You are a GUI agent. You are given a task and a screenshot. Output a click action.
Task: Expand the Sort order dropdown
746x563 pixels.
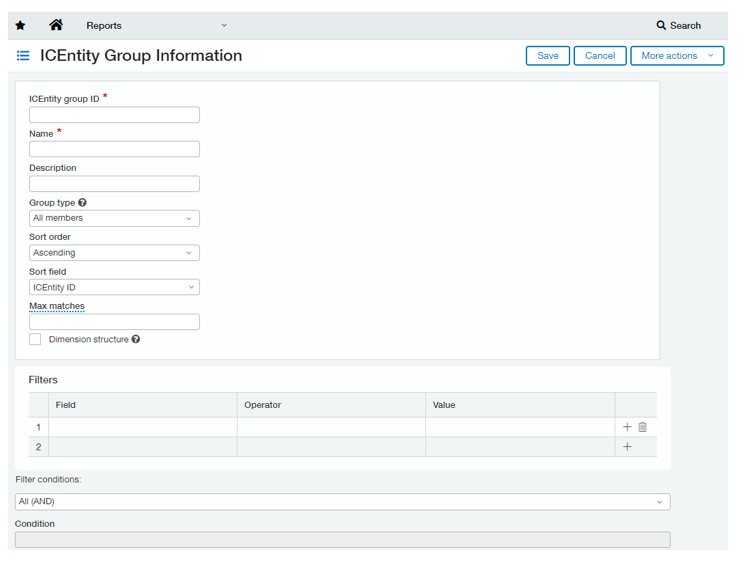[x=114, y=253]
